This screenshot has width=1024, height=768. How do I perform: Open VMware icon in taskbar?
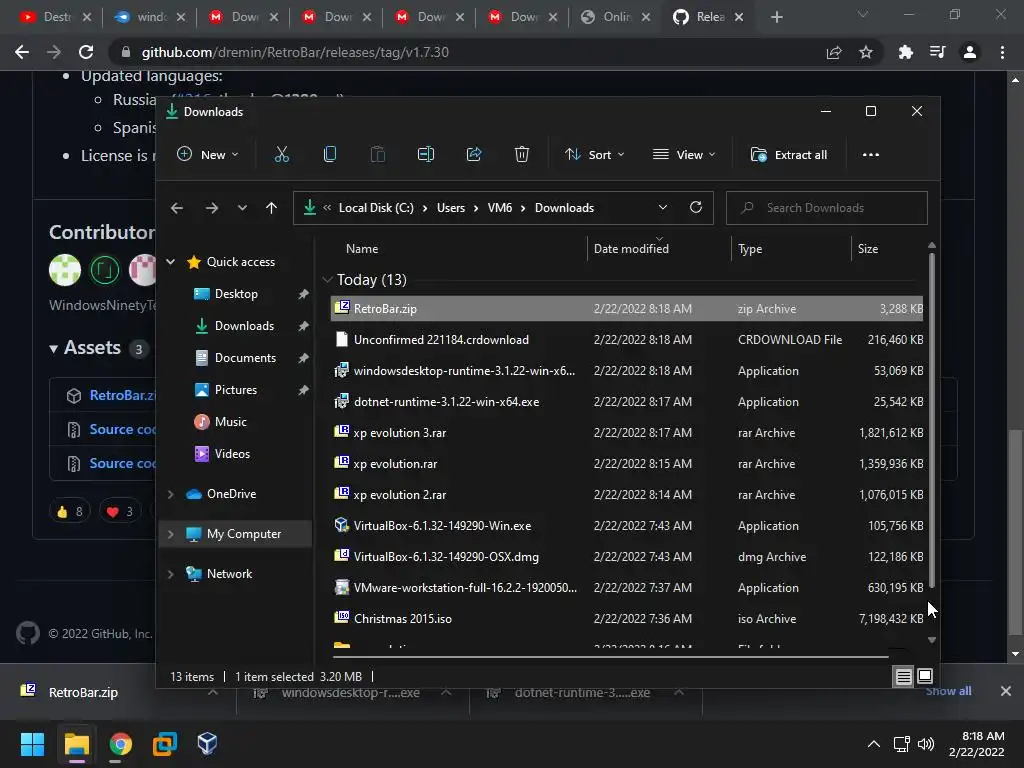point(165,744)
